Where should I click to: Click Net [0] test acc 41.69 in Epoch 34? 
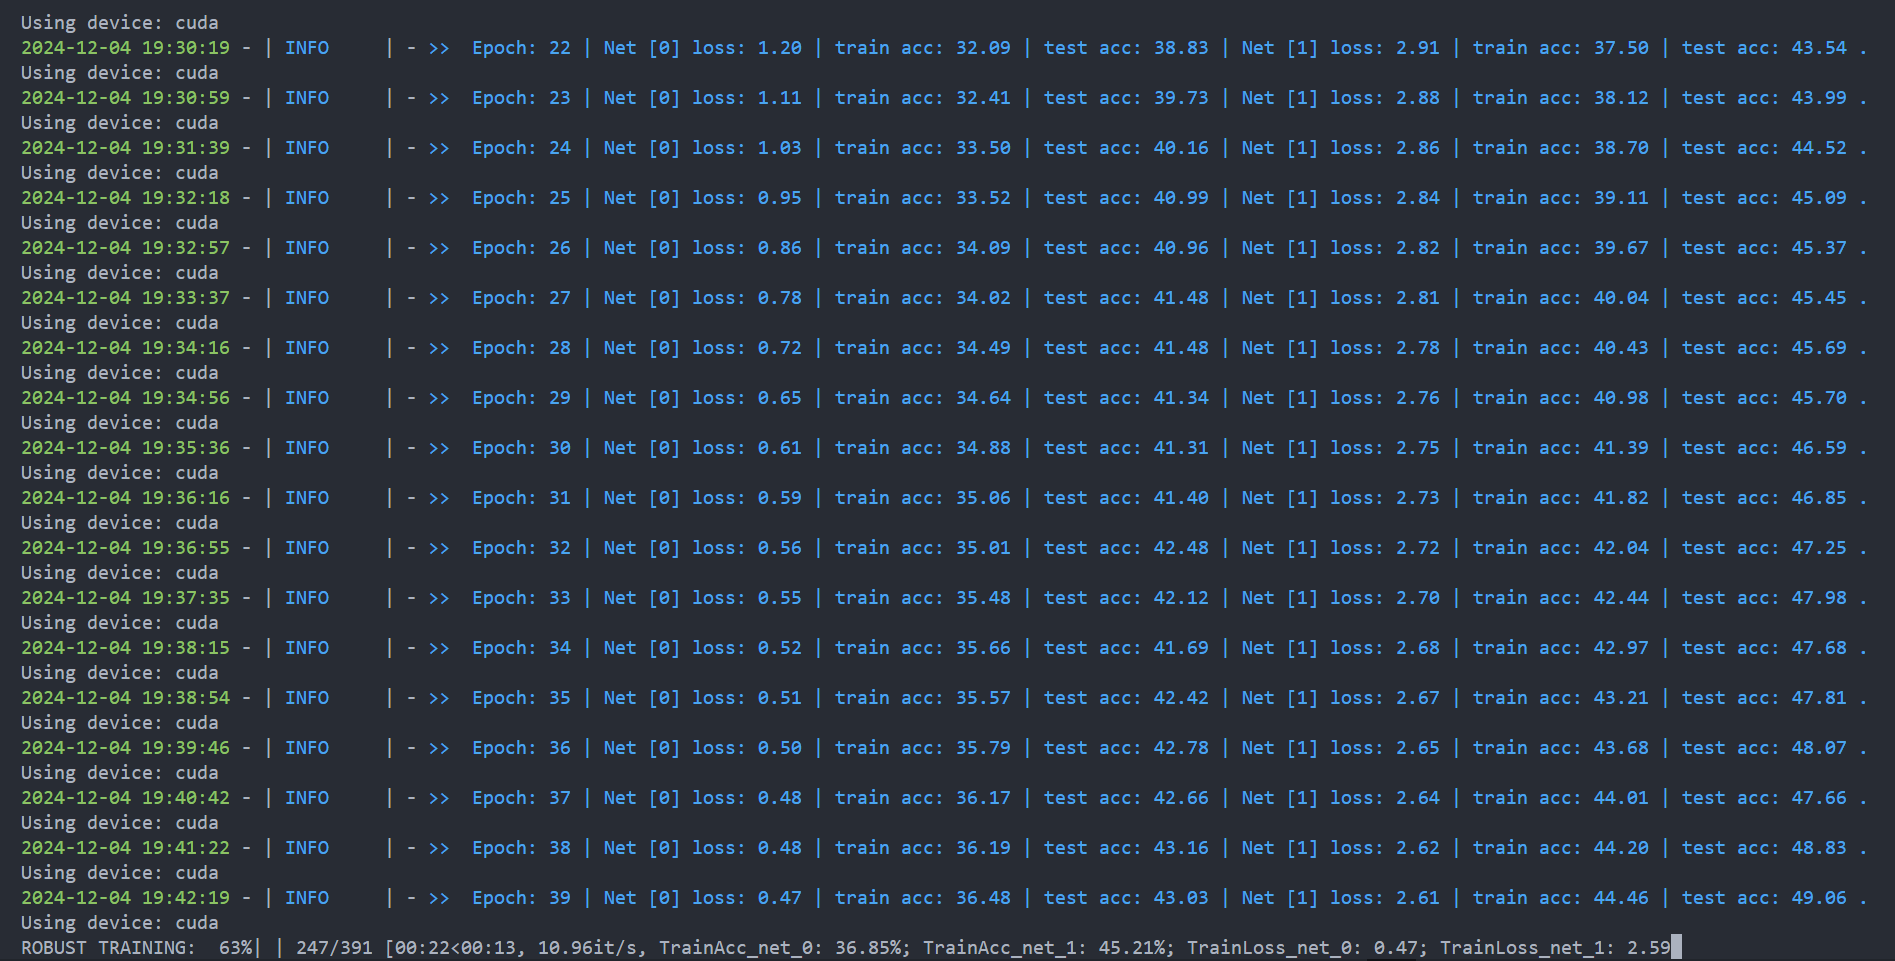(1181, 648)
